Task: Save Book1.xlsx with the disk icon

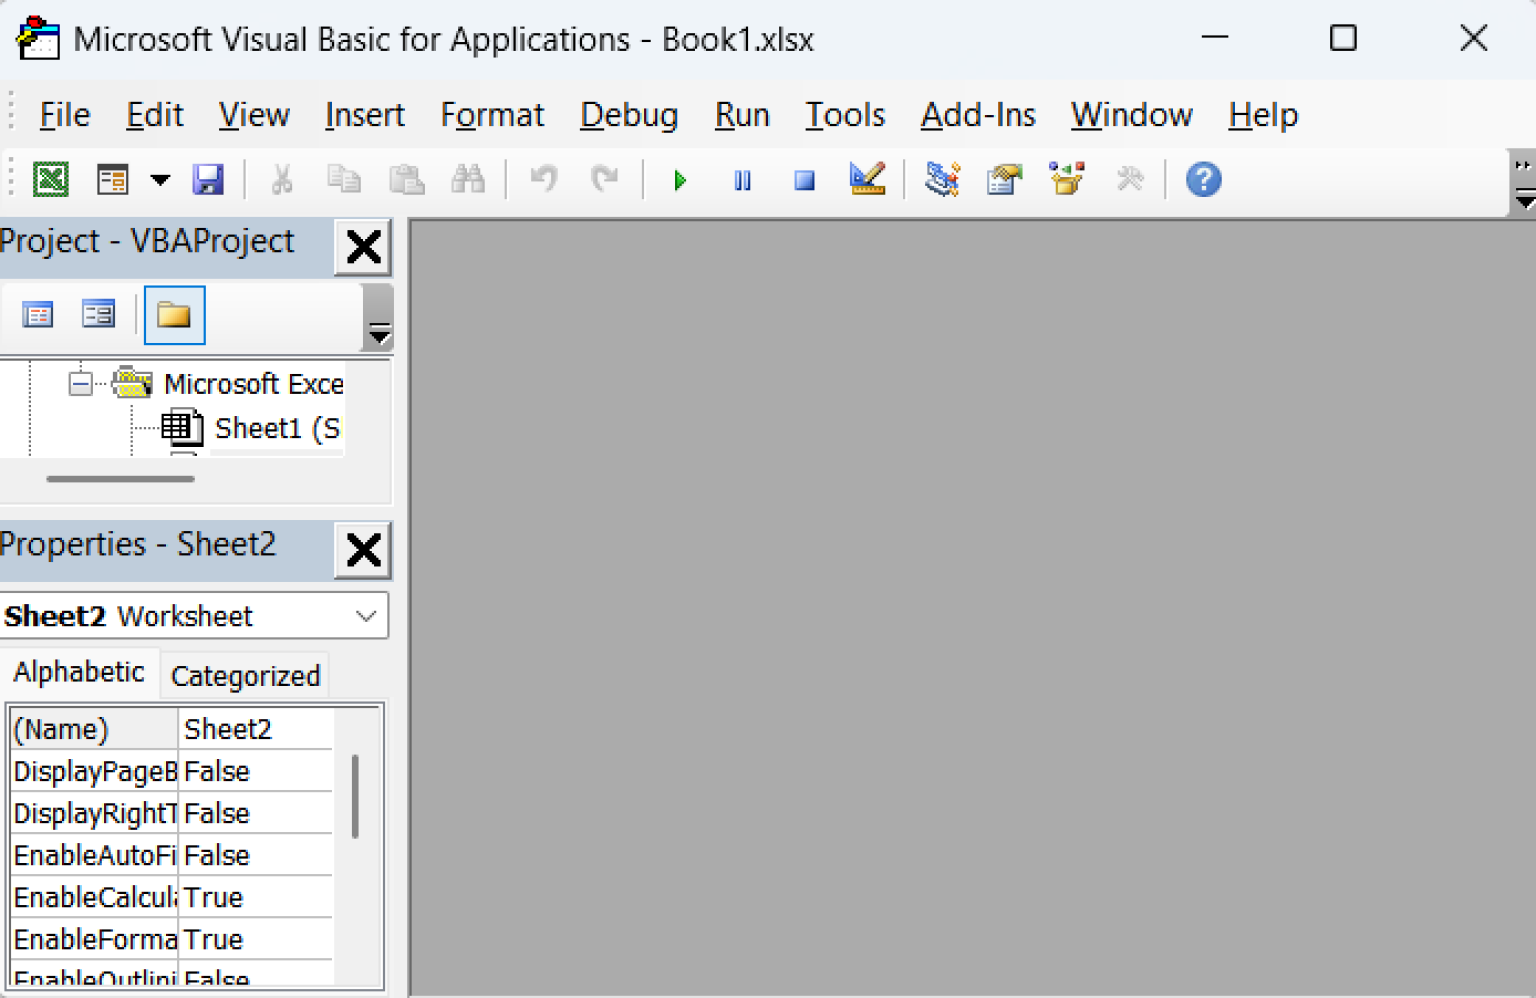Action: [x=209, y=180]
